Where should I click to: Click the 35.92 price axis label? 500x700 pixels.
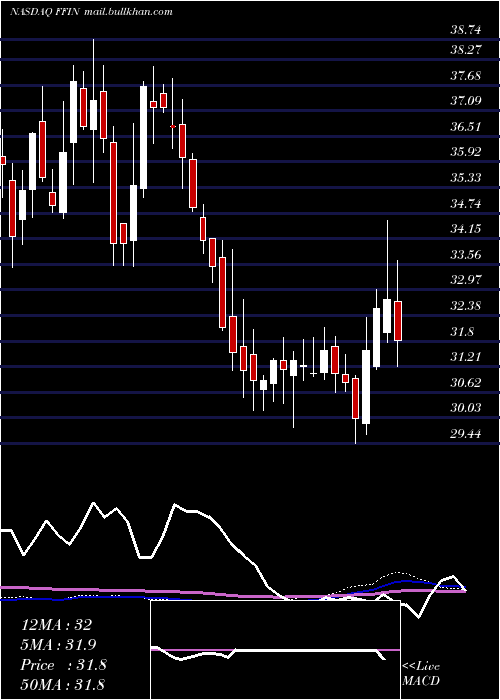pos(466,152)
